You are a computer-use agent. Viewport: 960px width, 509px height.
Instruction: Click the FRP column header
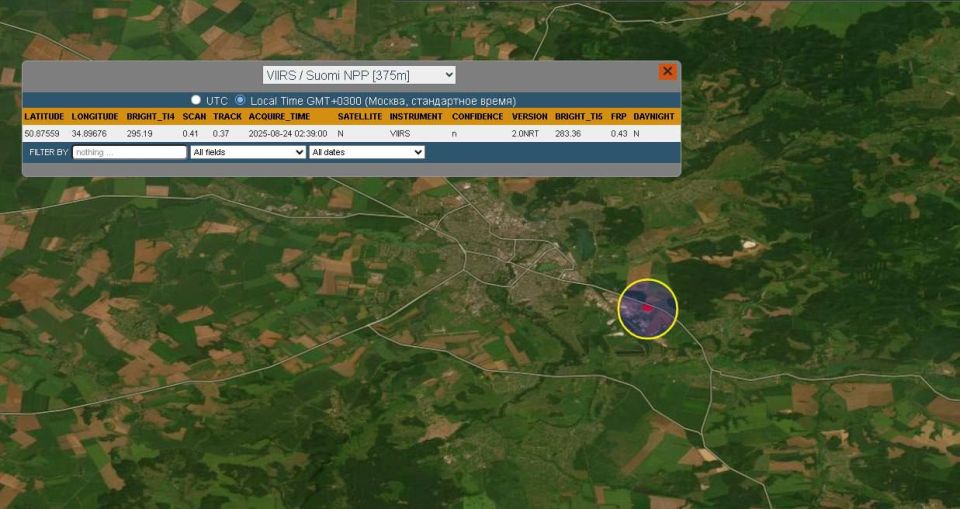618,117
